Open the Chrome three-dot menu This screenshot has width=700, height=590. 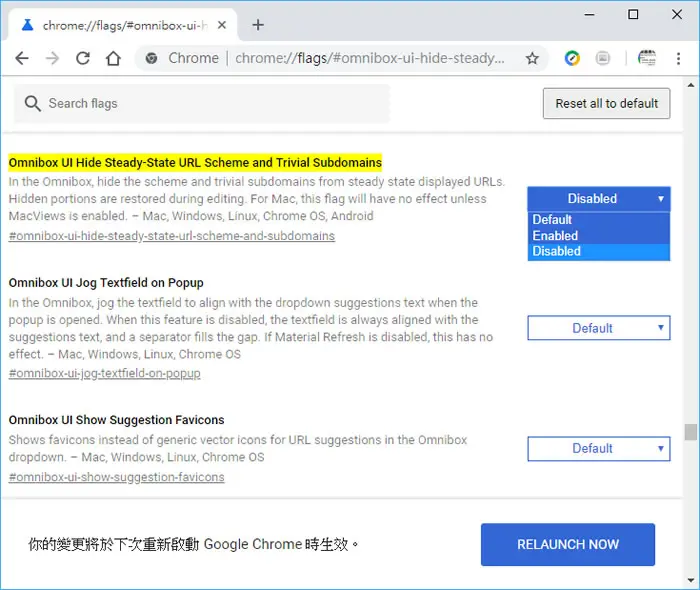coord(678,58)
